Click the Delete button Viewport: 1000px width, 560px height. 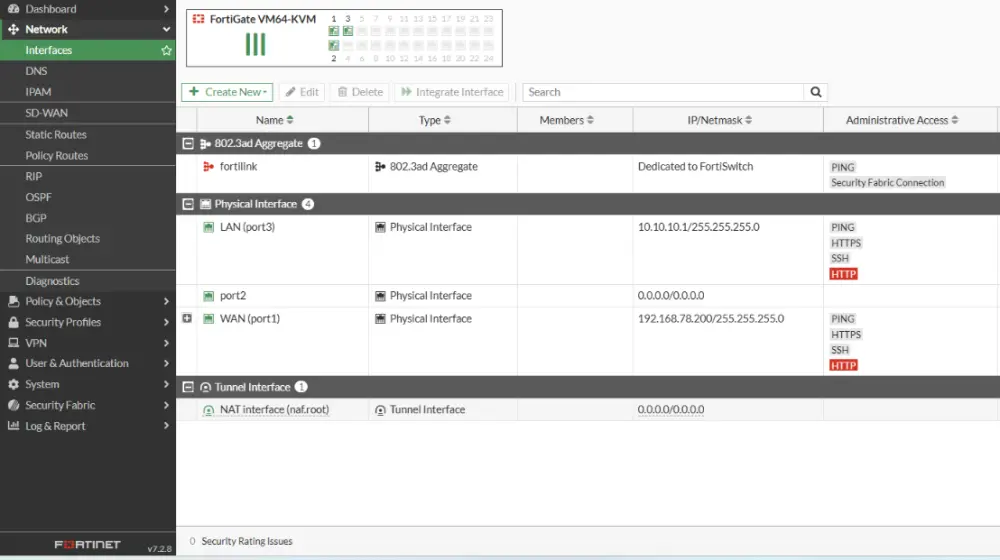360,92
